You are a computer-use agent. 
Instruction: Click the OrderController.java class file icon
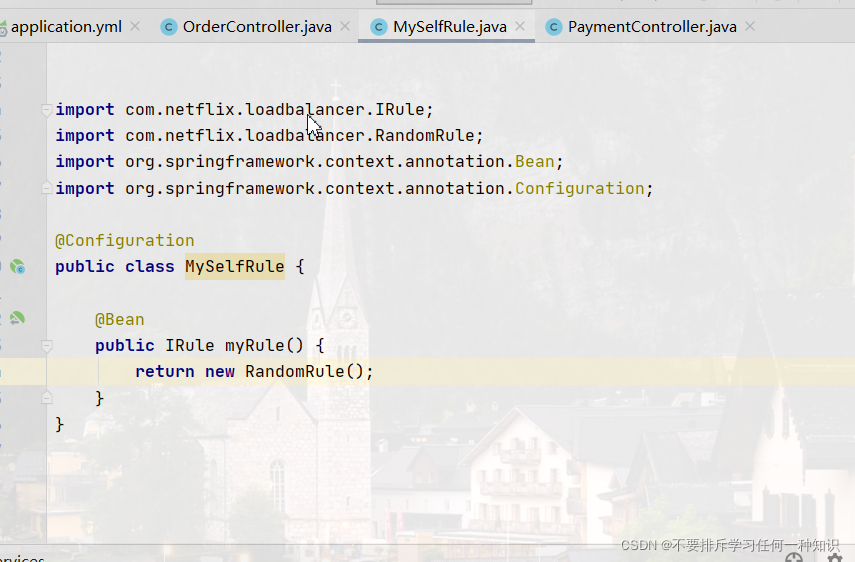tap(169, 27)
